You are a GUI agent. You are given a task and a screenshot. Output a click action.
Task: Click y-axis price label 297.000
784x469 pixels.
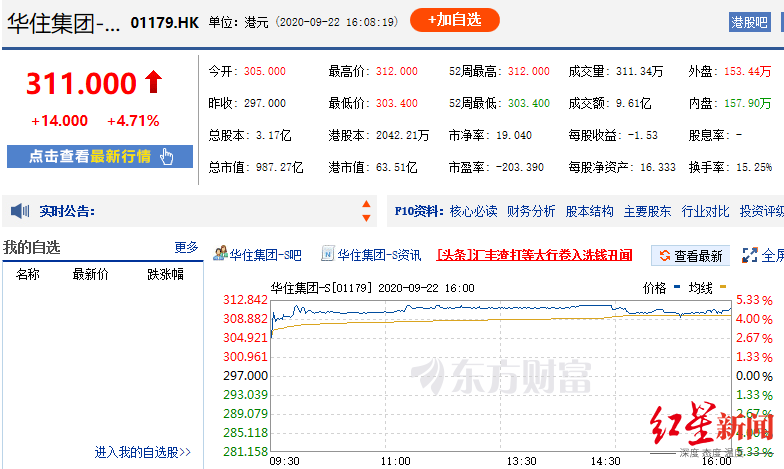pyautogui.click(x=246, y=376)
